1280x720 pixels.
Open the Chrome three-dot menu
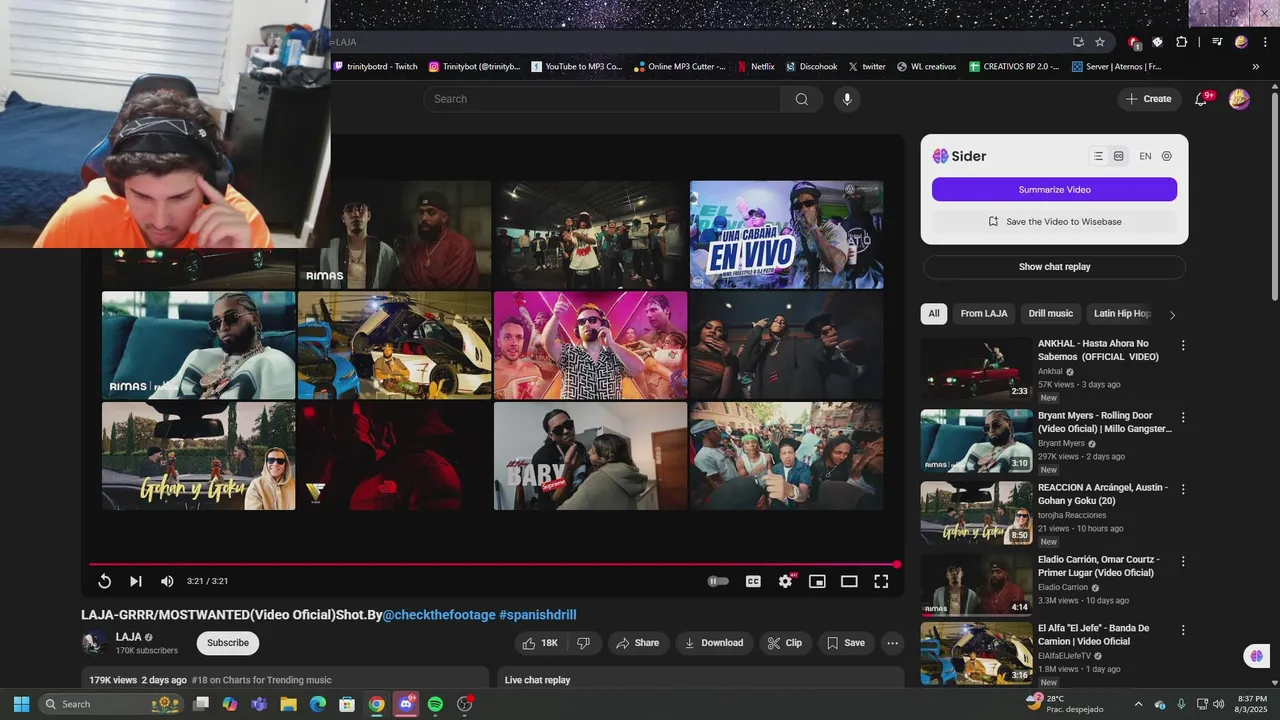tap(1265, 42)
